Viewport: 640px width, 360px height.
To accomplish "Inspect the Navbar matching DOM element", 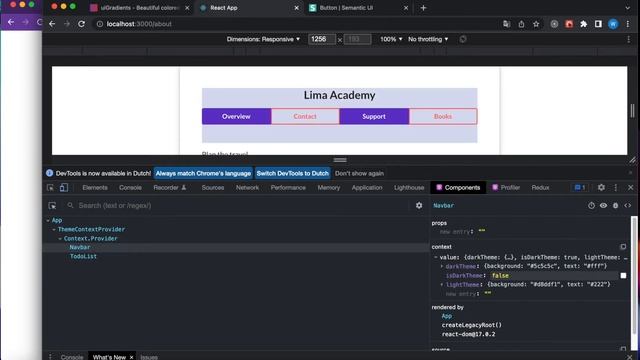I will click(603, 206).
